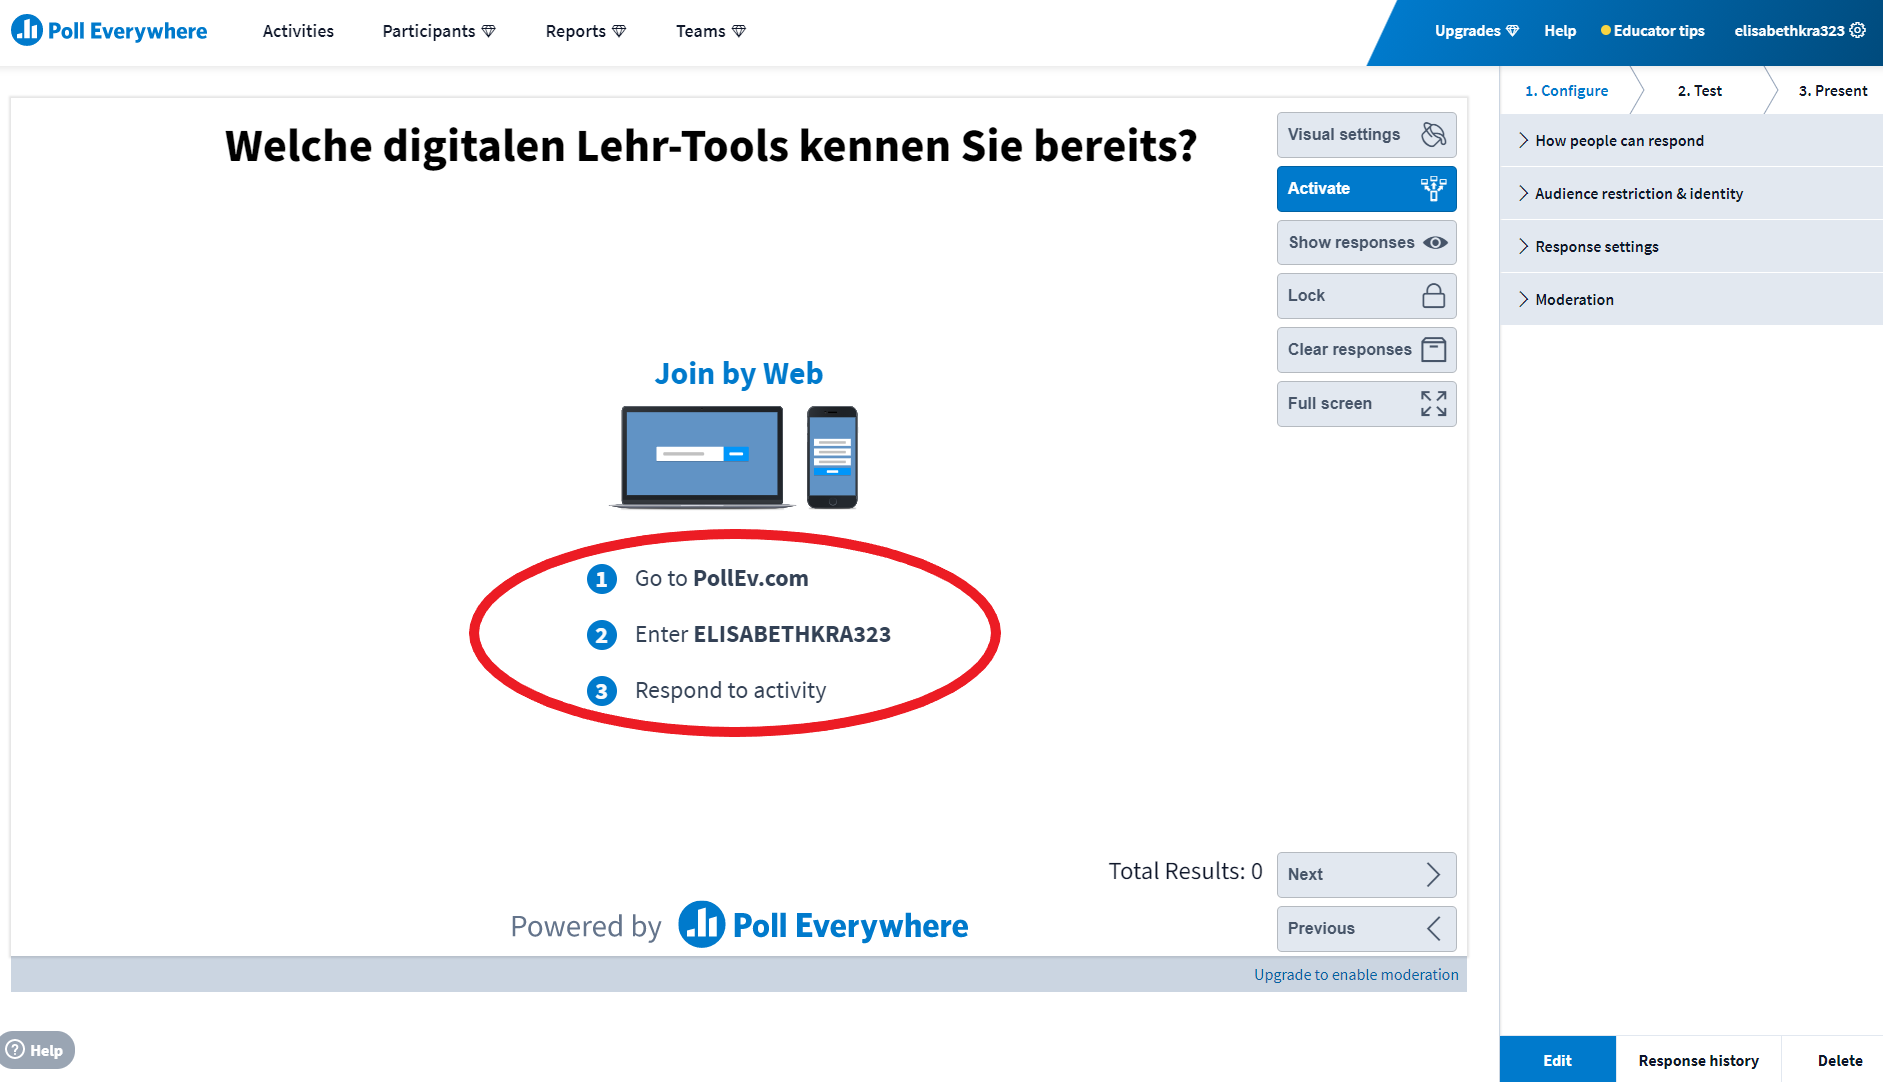Activate the poll

click(1366, 189)
